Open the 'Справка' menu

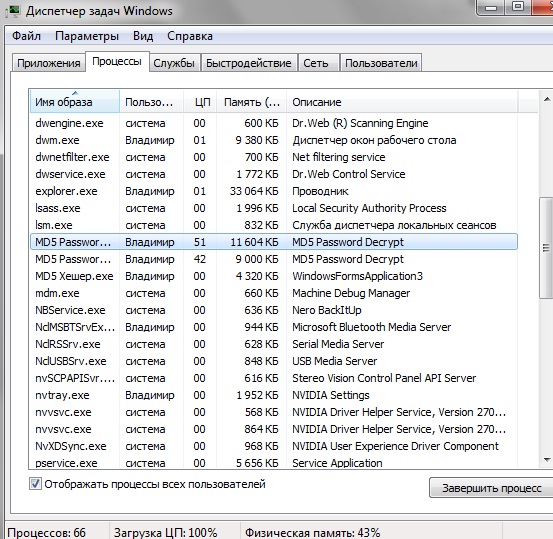[x=190, y=36]
